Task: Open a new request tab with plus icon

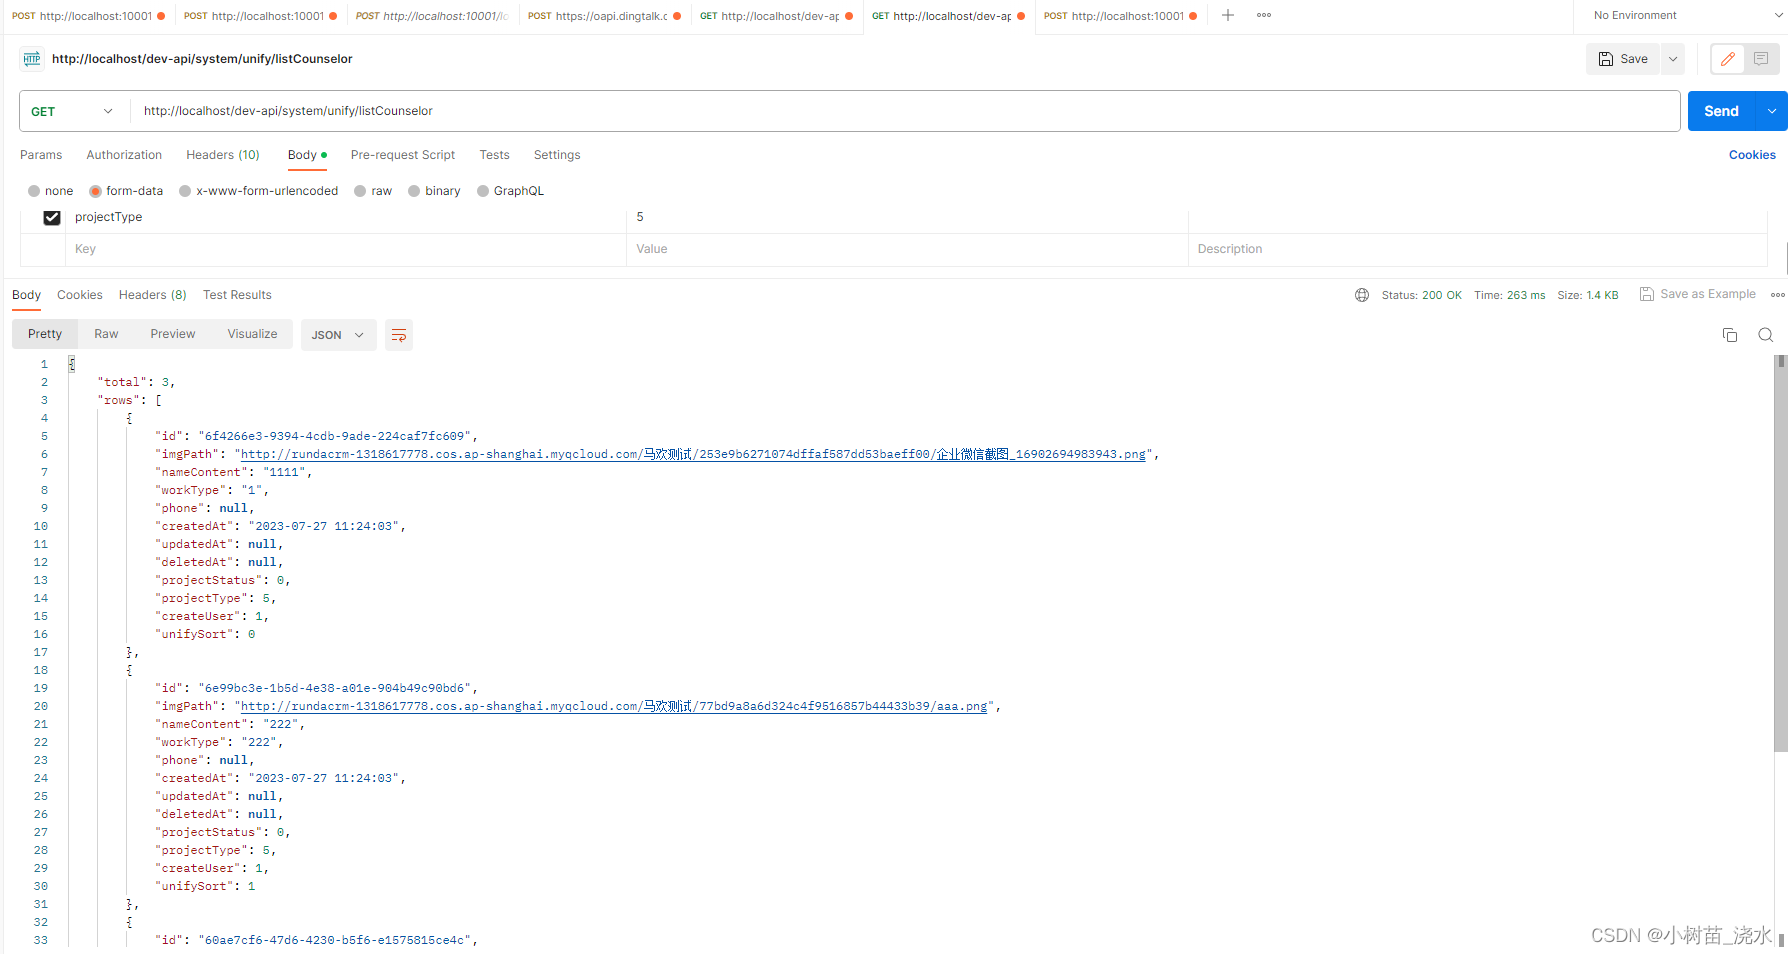Action: (1228, 15)
